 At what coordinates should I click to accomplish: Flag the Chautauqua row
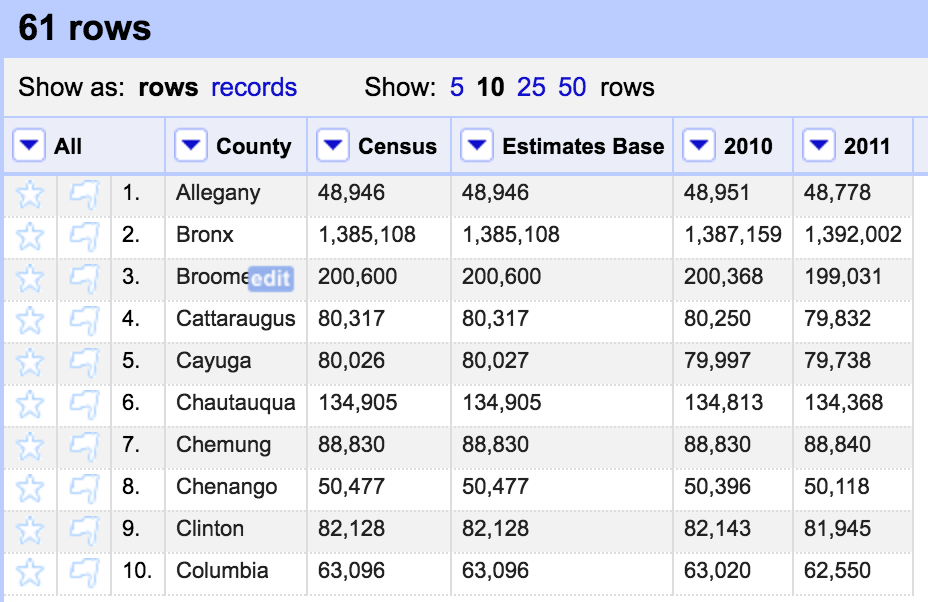pos(84,404)
